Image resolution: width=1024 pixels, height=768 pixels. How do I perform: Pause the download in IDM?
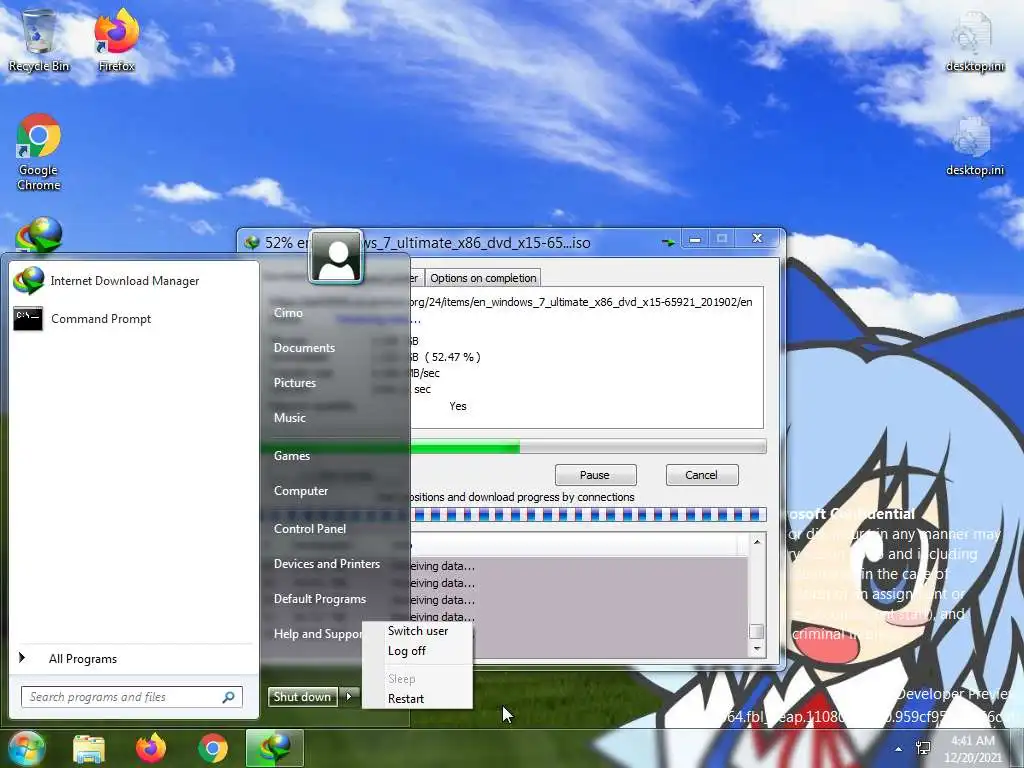pyautogui.click(x=595, y=475)
